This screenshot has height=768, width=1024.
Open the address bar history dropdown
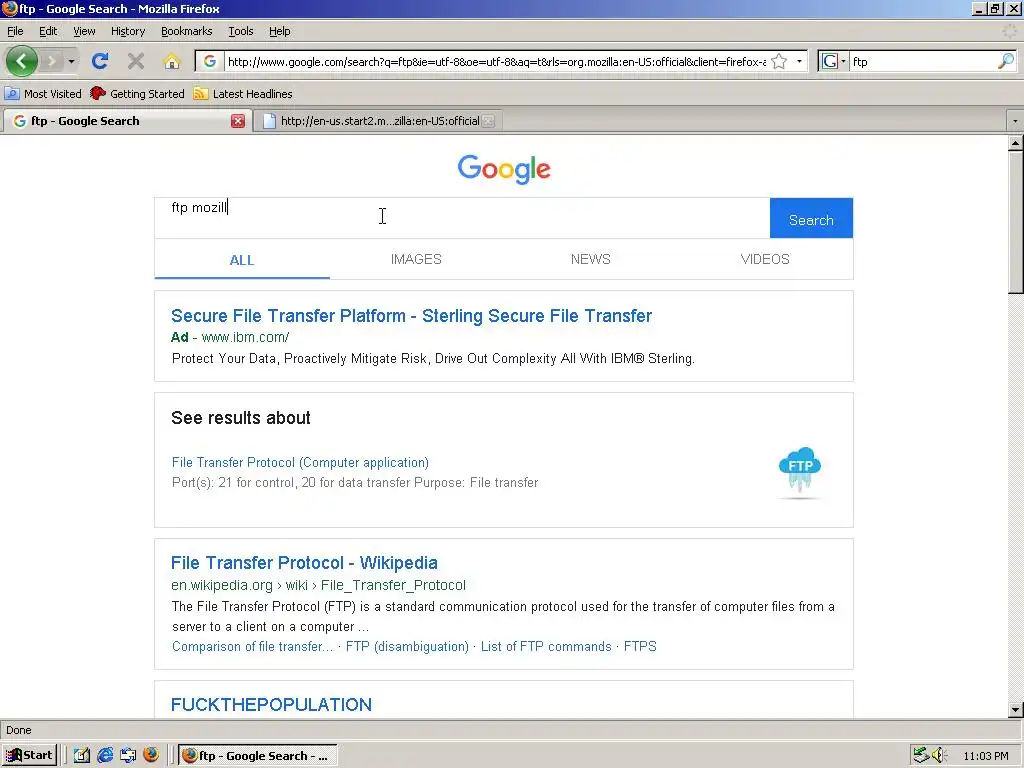click(799, 61)
